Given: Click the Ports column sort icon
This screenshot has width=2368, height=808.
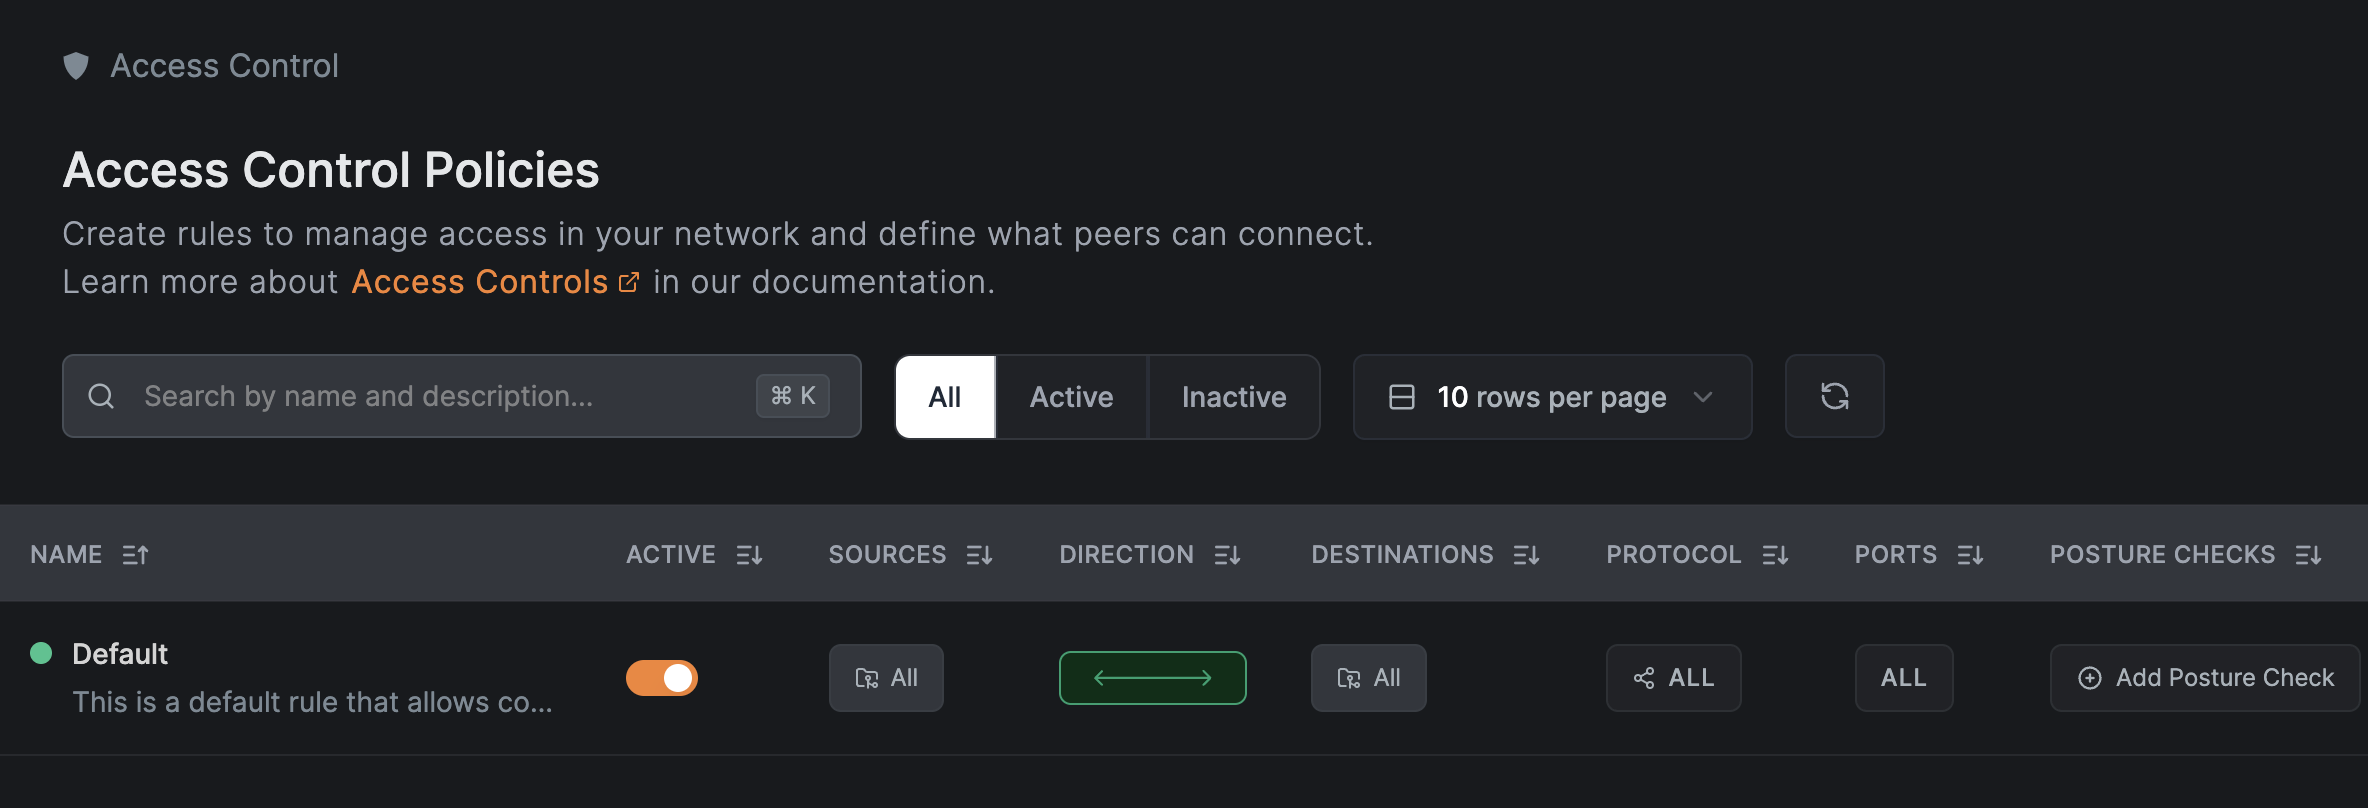Looking at the screenshot, I should [x=1970, y=555].
